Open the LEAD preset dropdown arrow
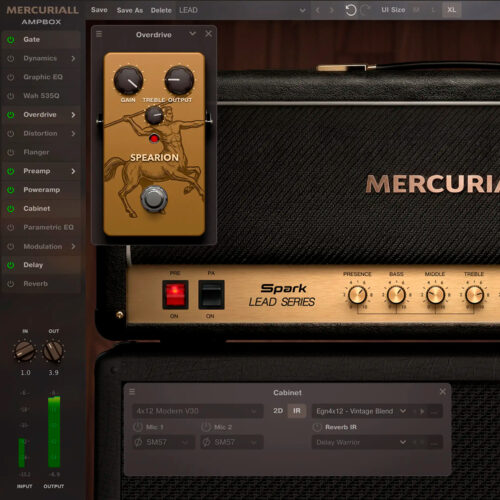 click(x=302, y=10)
